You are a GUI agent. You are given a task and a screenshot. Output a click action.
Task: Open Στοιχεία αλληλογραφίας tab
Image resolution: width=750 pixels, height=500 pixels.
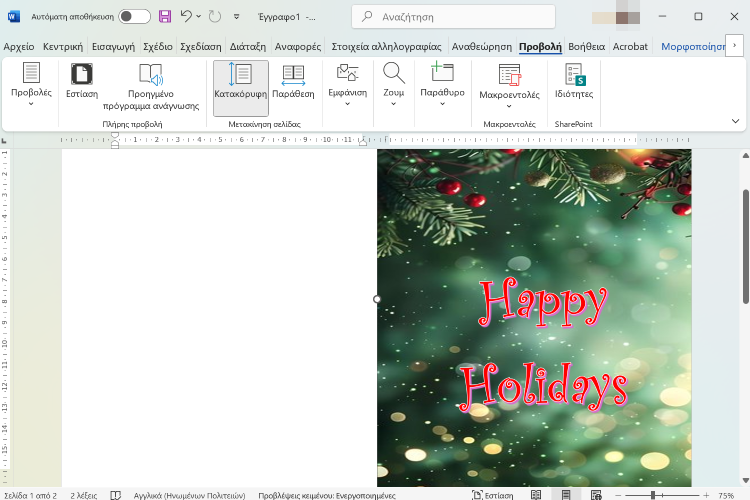pyautogui.click(x=386, y=46)
